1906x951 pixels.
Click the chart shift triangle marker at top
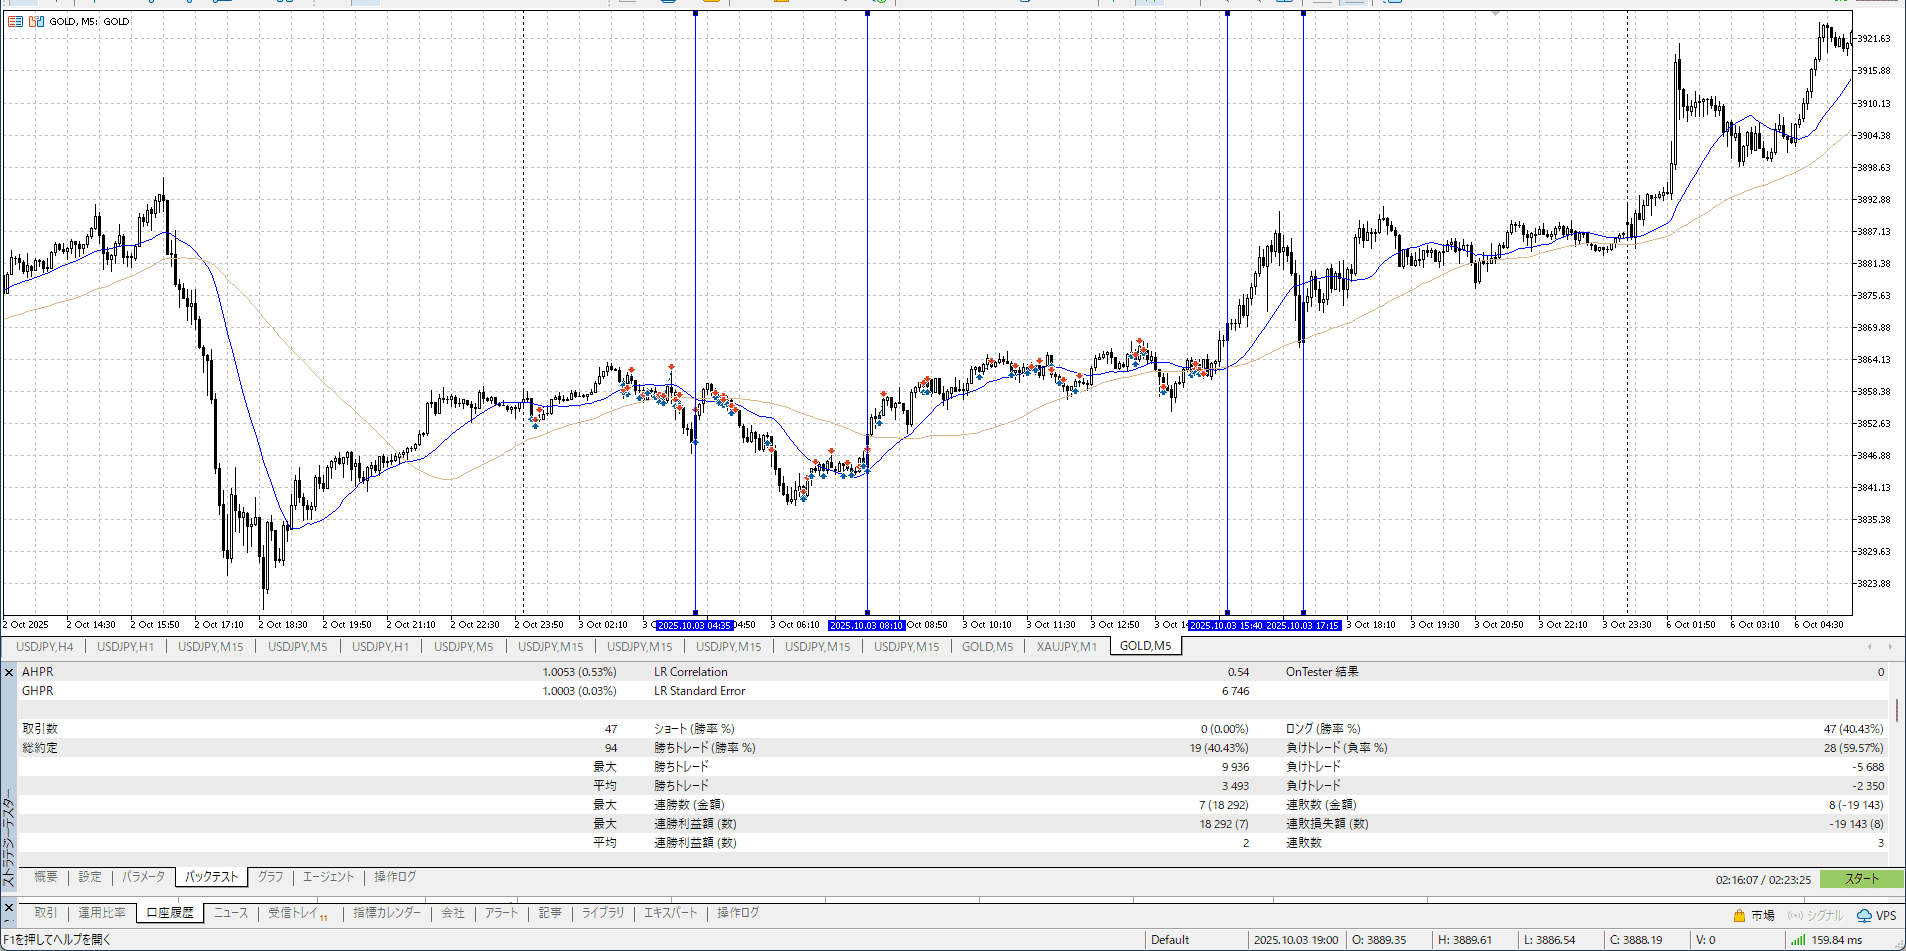pos(1495,14)
